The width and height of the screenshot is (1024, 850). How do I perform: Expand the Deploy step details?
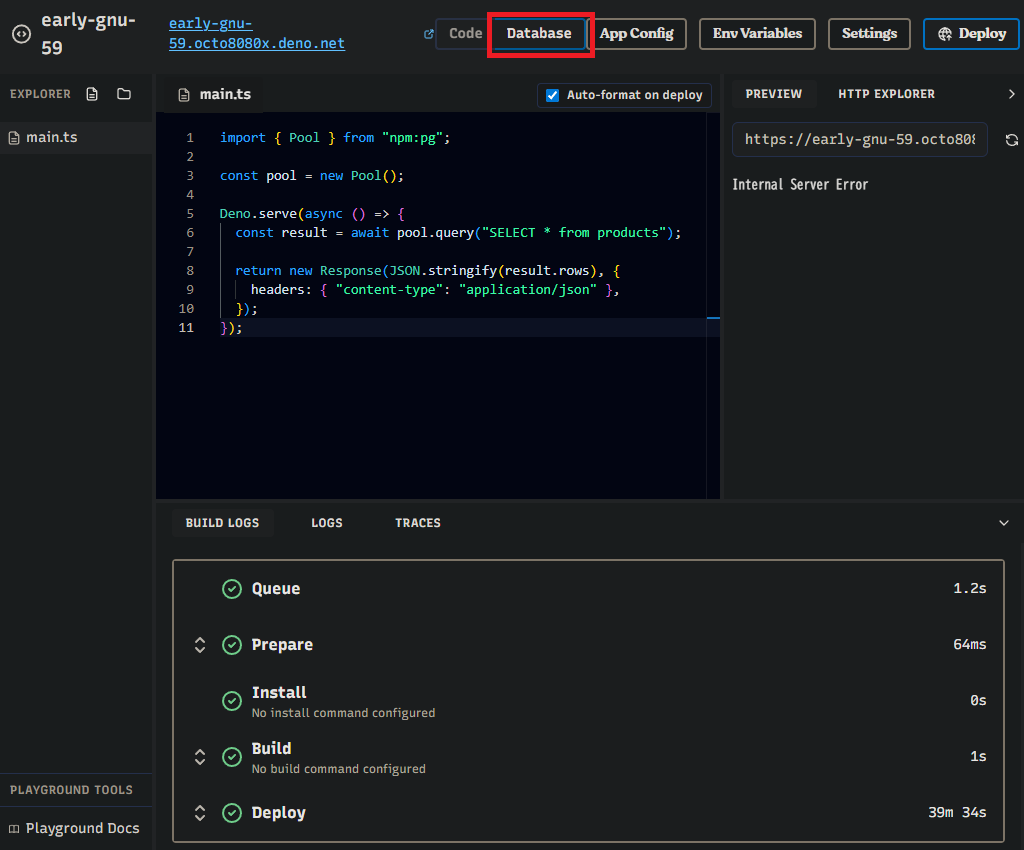200,813
